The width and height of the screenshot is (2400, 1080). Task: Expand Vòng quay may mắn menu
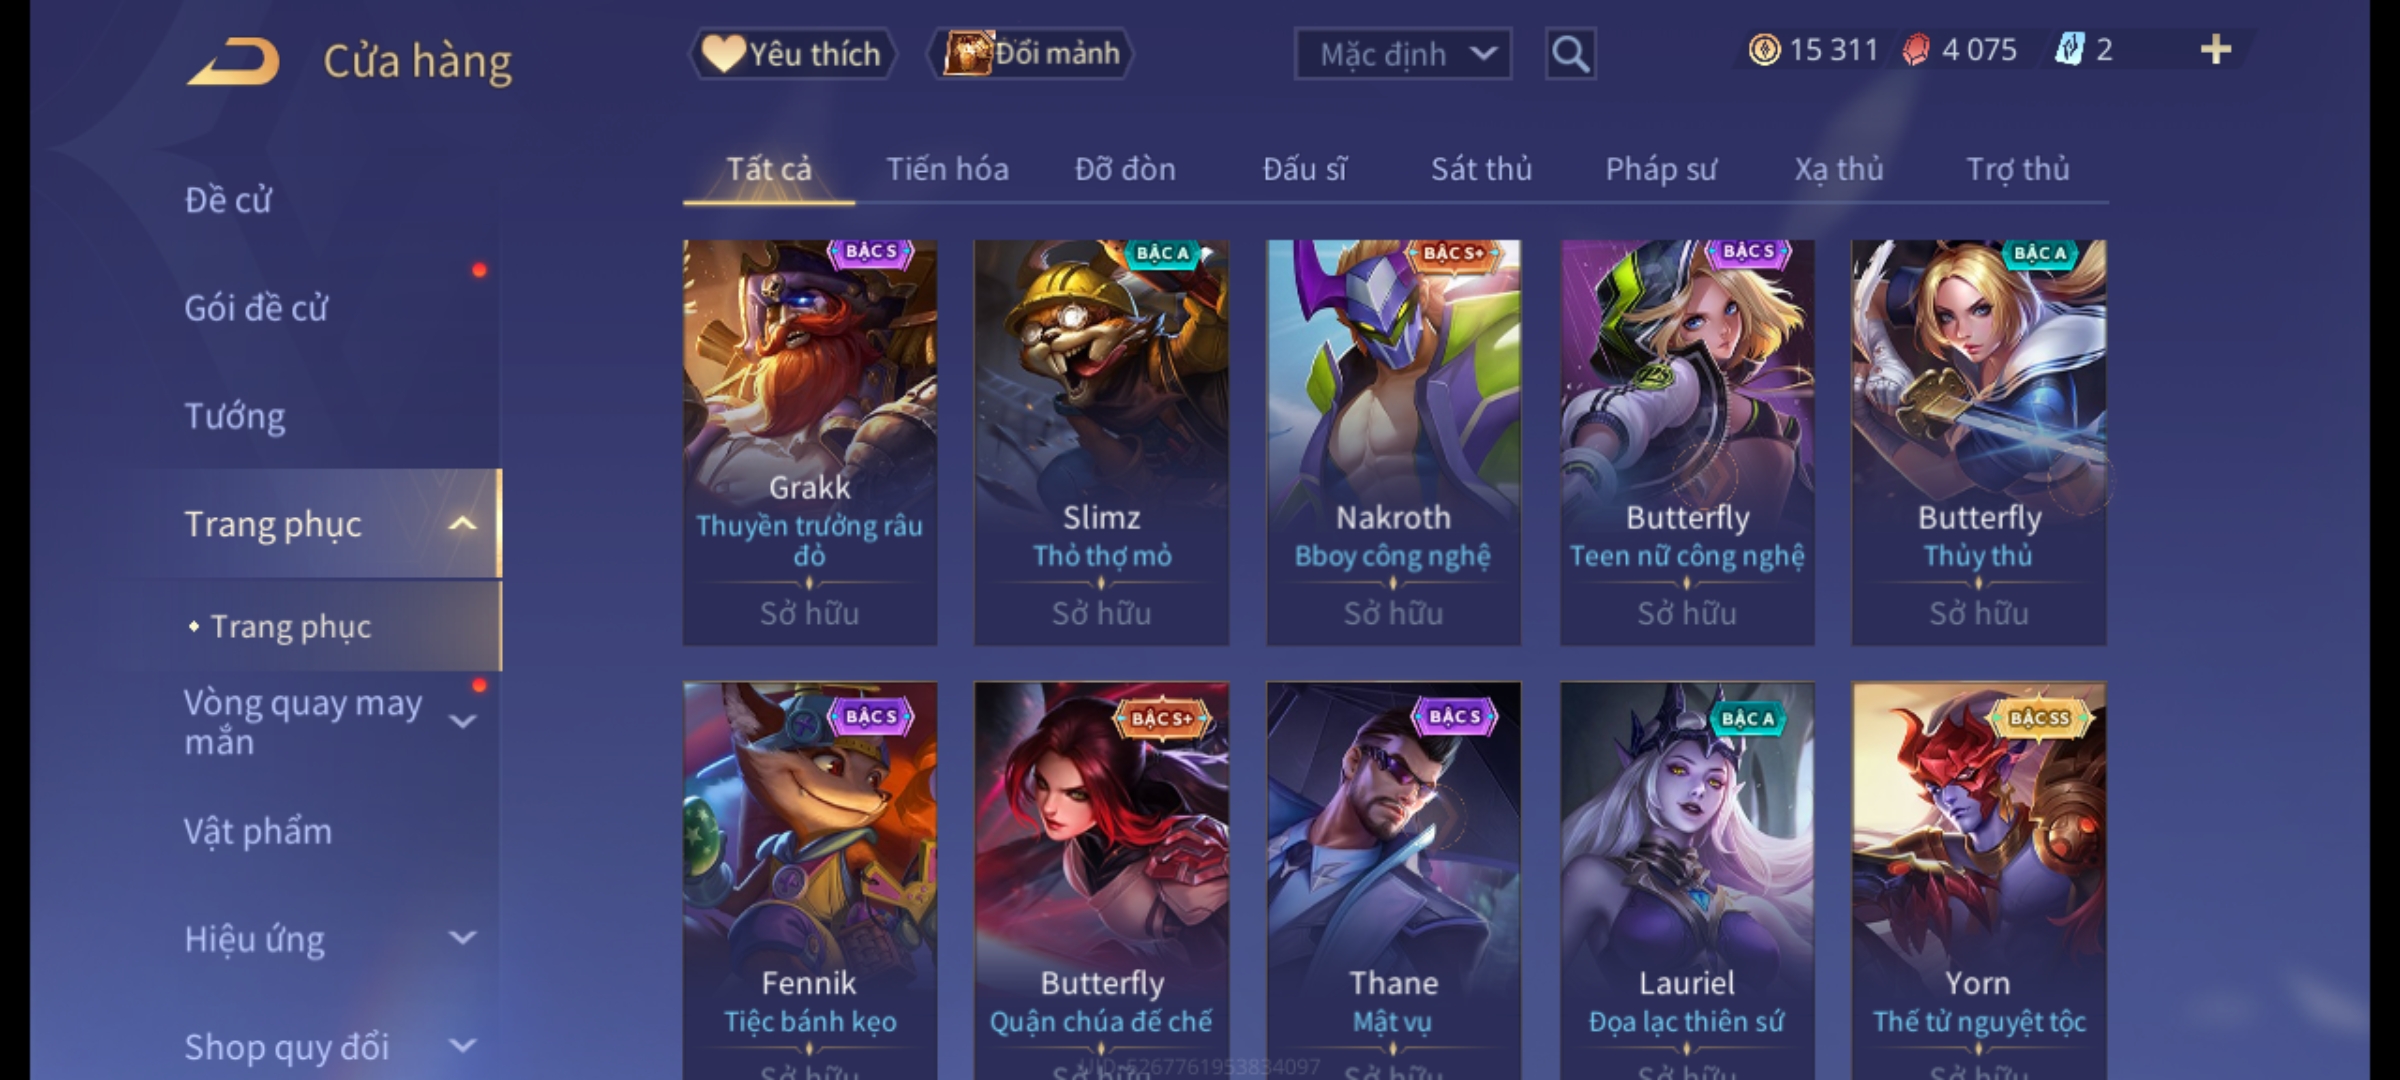(462, 721)
